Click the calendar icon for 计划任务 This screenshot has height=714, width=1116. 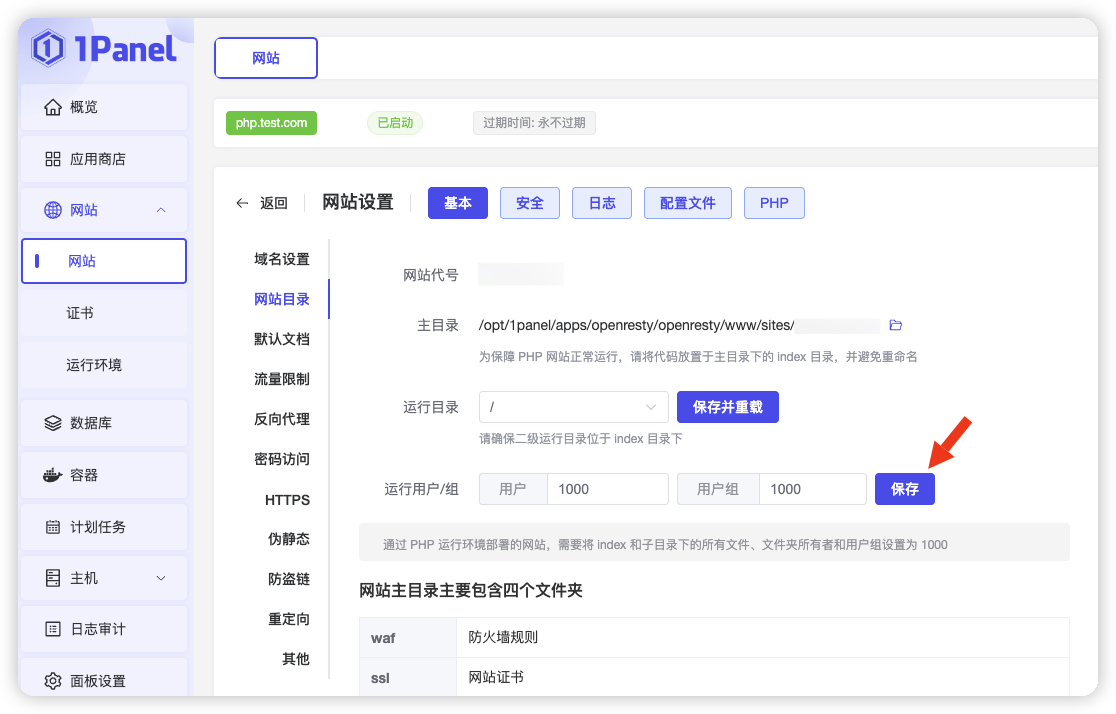pyautogui.click(x=53, y=527)
